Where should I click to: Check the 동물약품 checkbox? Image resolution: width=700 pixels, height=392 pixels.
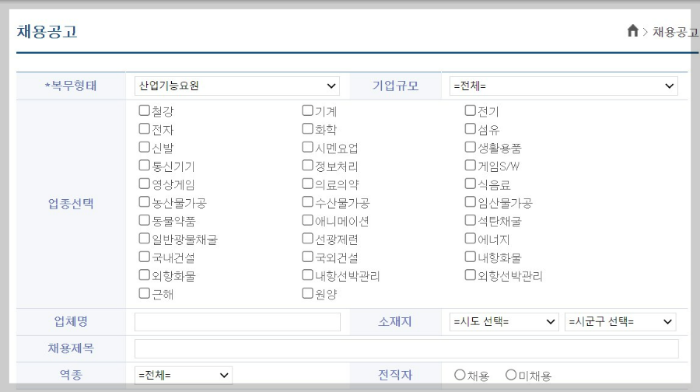pos(144,220)
